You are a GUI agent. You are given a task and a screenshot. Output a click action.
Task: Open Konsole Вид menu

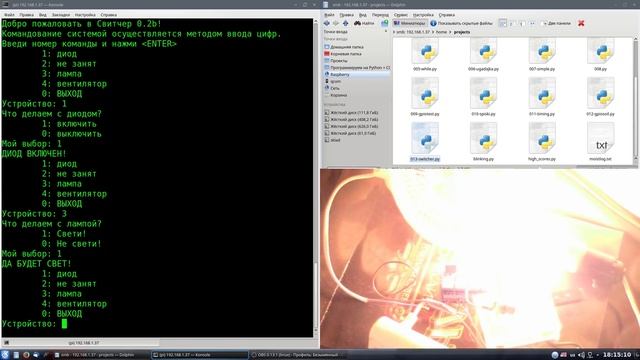tap(42, 15)
